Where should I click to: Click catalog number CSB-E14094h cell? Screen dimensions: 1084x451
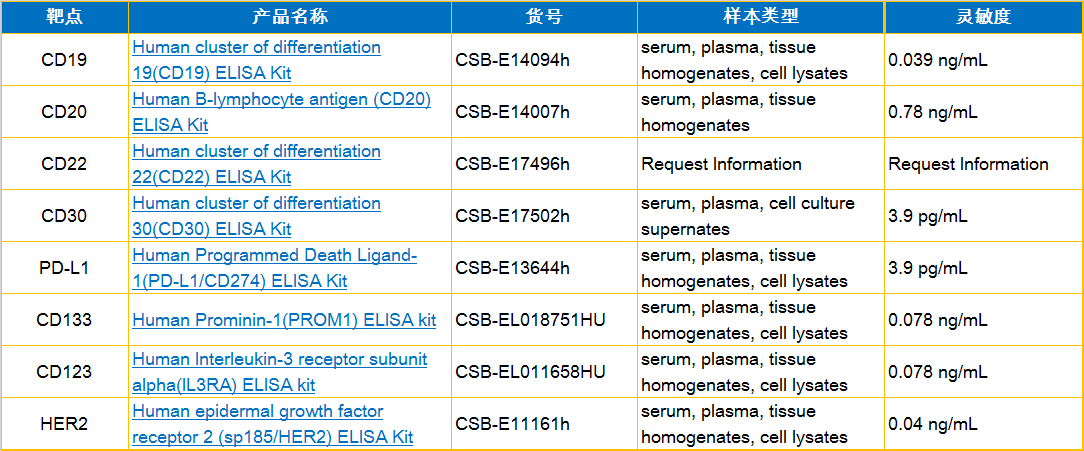pos(512,60)
